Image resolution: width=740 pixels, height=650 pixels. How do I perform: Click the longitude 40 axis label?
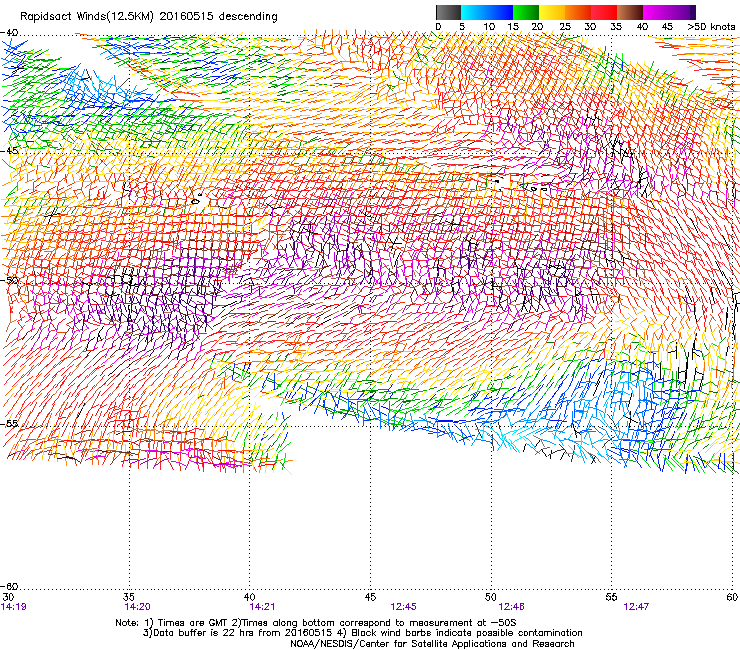click(249, 597)
